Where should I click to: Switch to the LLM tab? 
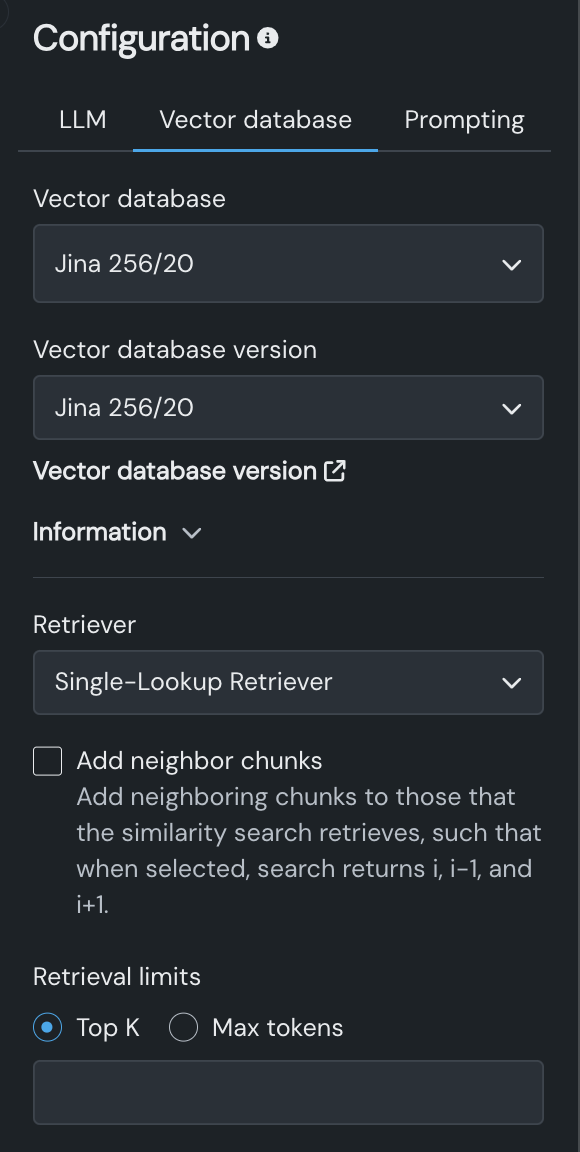point(82,120)
